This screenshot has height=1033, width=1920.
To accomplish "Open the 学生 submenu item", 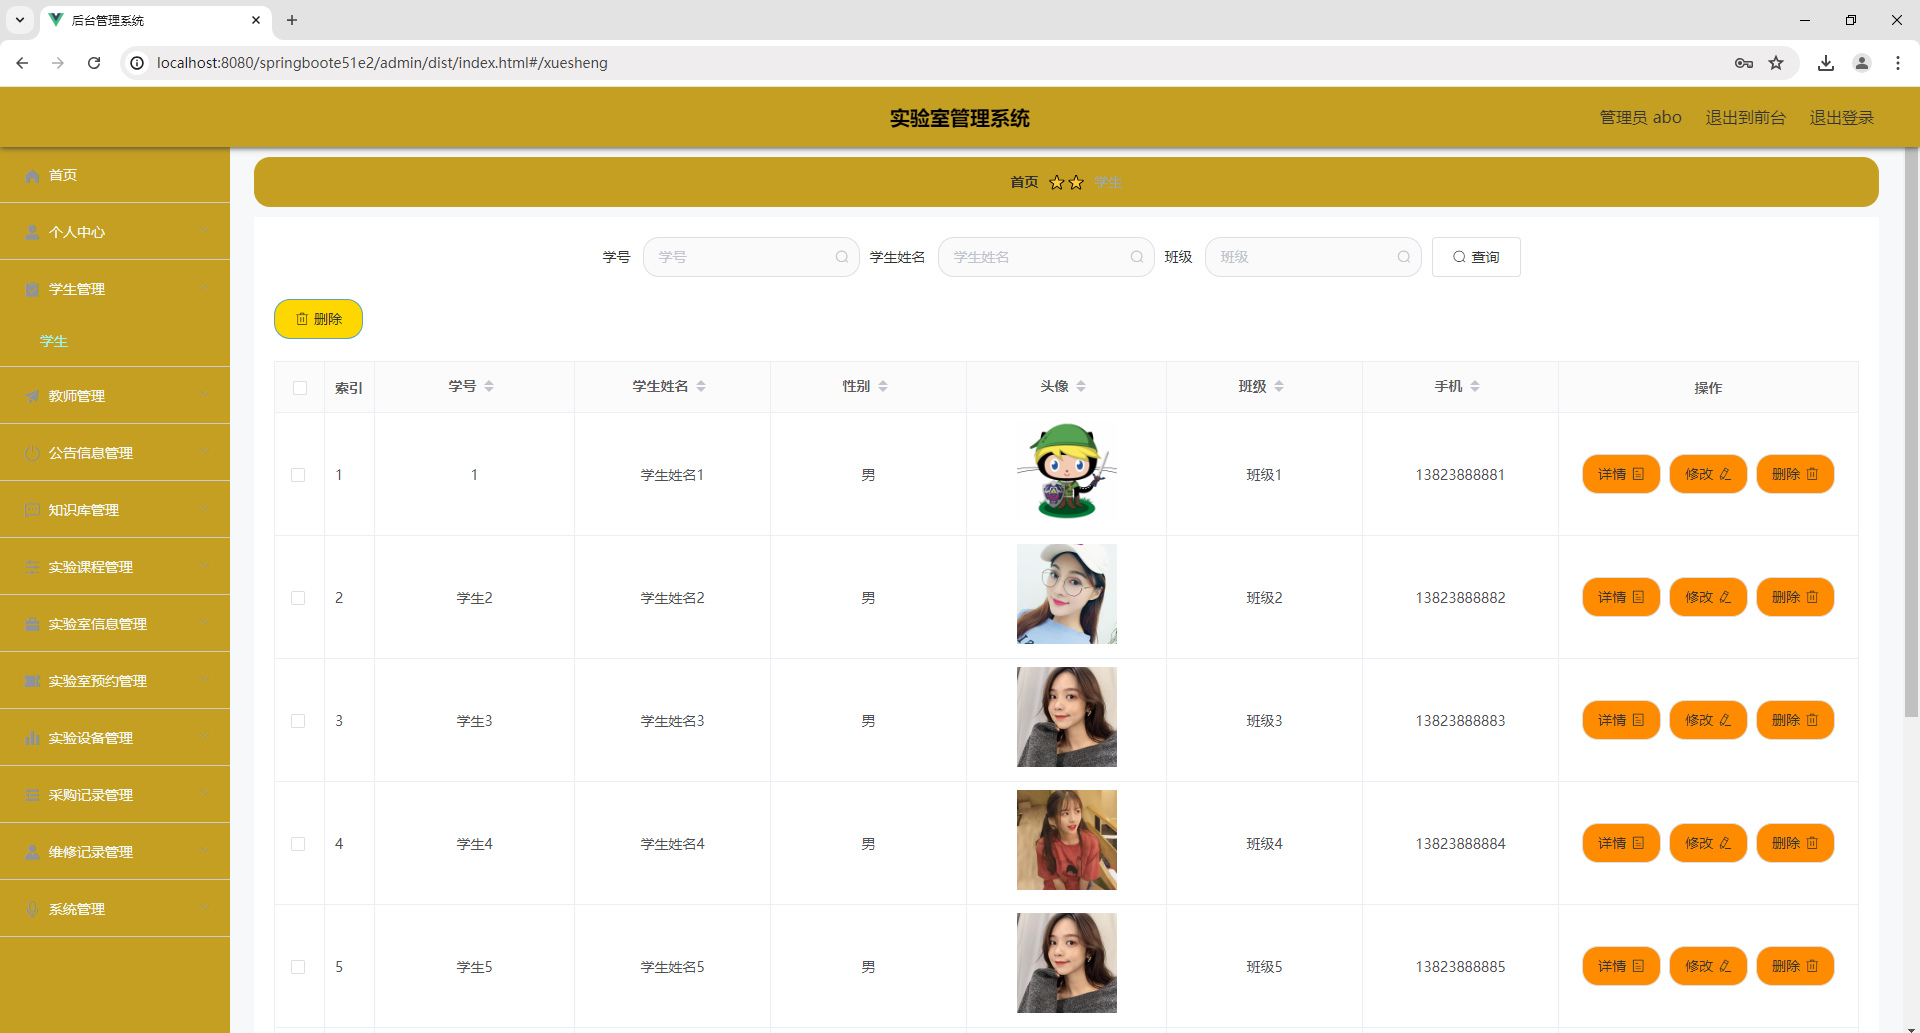I will coord(53,341).
